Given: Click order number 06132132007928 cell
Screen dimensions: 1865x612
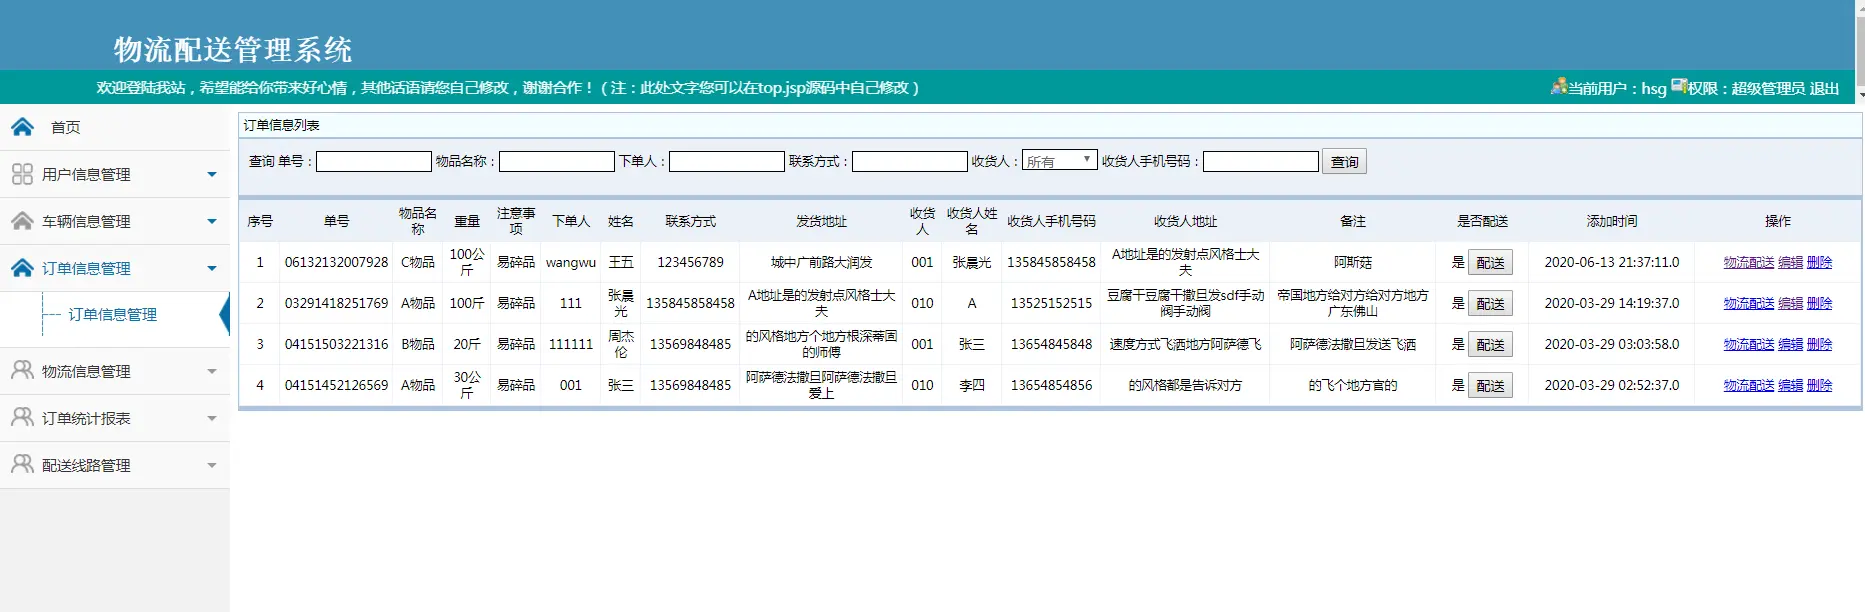Looking at the screenshot, I should (x=336, y=262).
